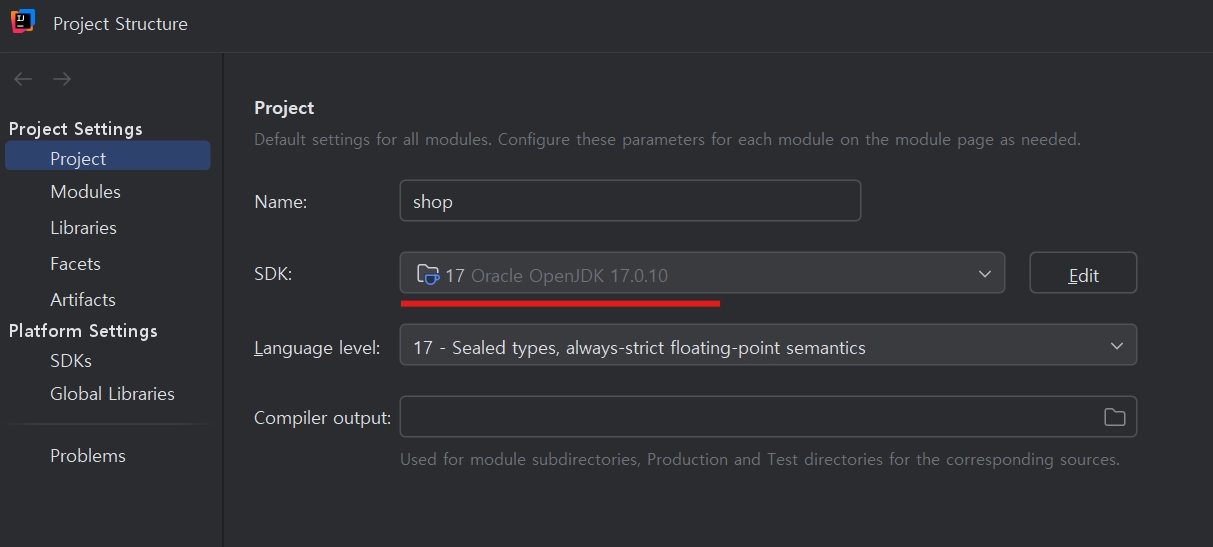Open the Modules settings page

coord(85,192)
